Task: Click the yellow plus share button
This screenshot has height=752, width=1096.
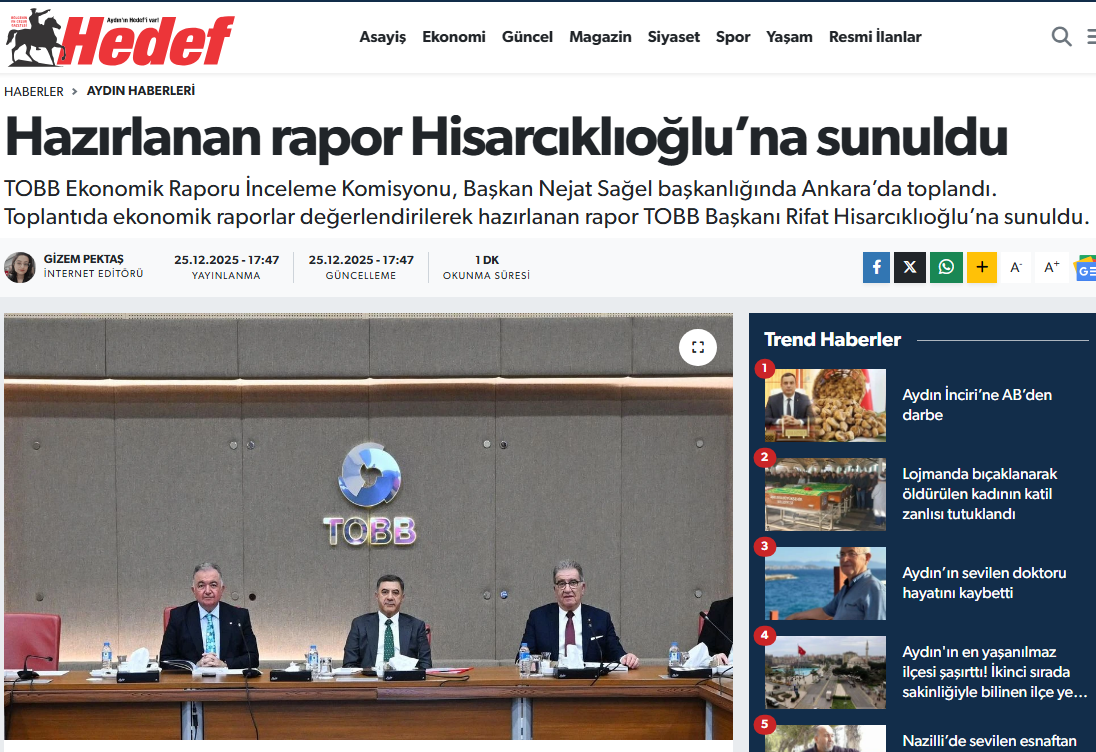Action: point(982,267)
